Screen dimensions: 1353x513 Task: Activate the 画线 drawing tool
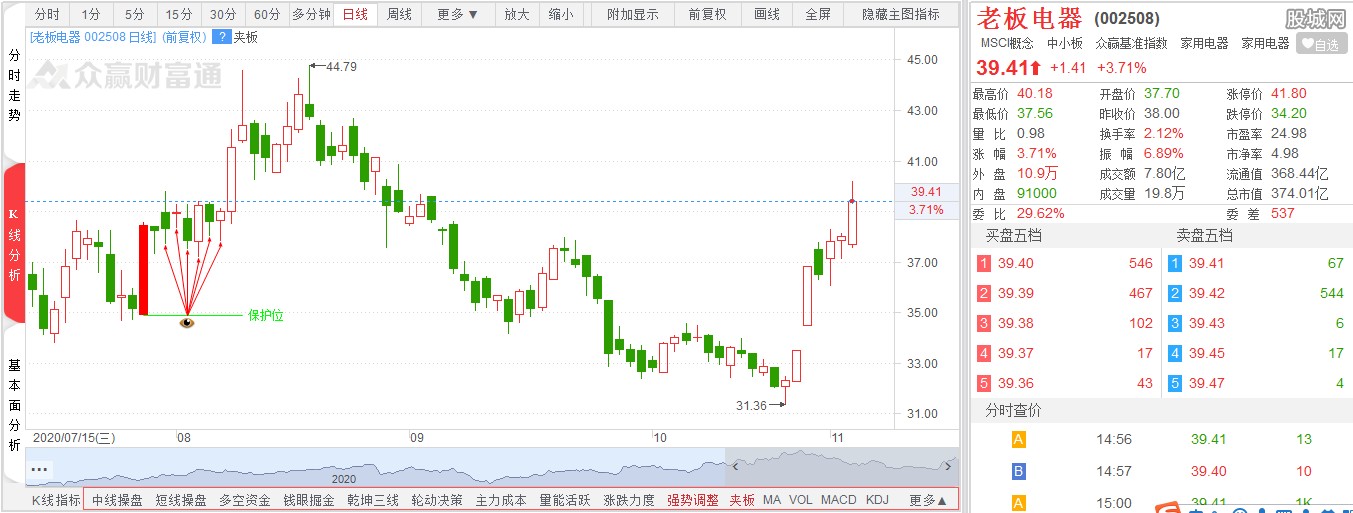click(766, 14)
